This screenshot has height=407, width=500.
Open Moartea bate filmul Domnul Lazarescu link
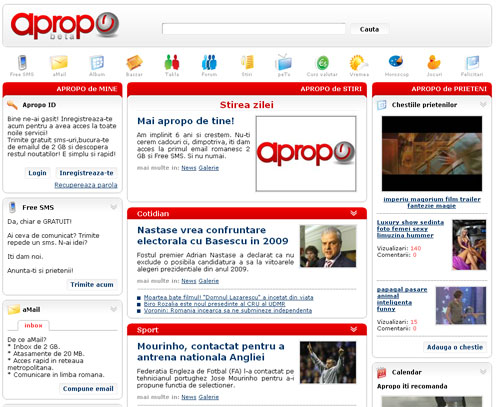click(x=229, y=297)
